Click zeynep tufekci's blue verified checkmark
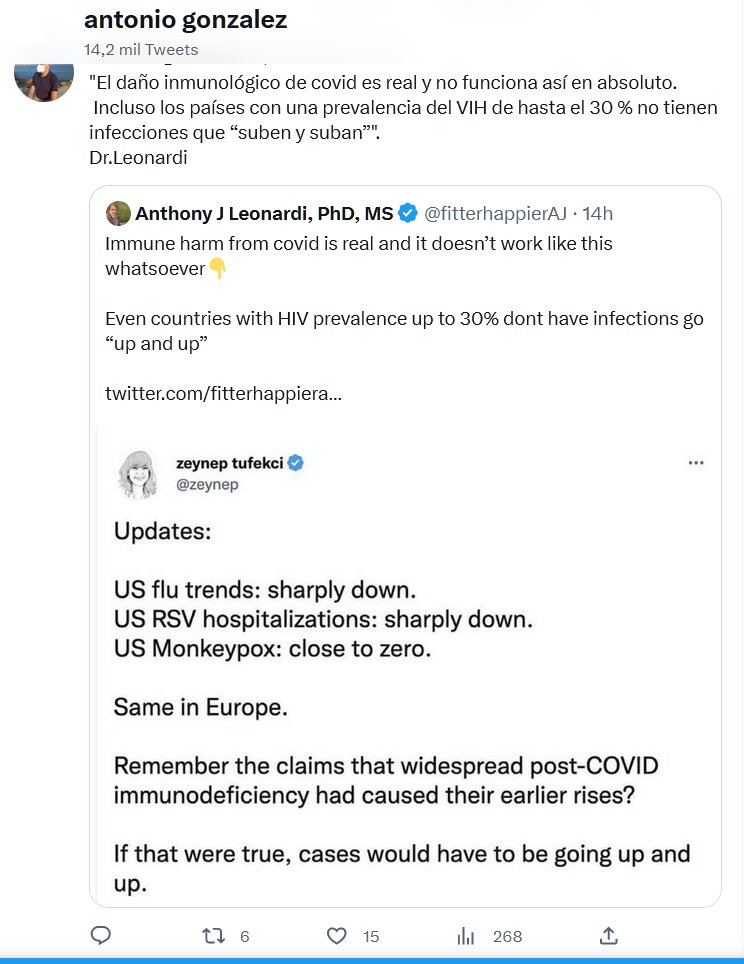Viewport: 744px width, 964px height. 296,463
